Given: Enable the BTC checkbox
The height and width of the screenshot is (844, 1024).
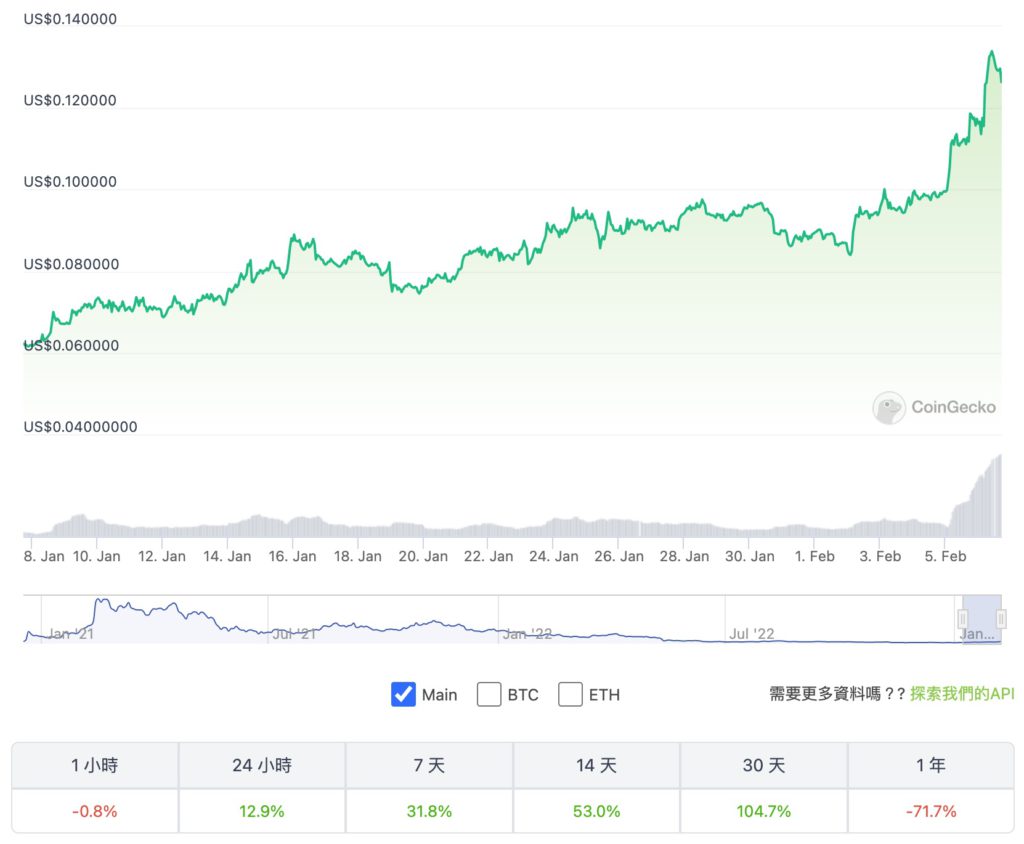Looking at the screenshot, I should (488, 694).
